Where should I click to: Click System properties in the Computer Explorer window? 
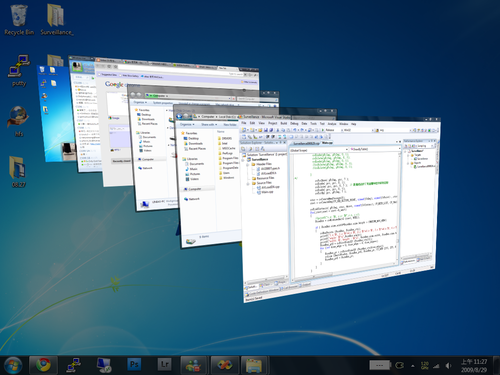pyautogui.click(x=163, y=103)
